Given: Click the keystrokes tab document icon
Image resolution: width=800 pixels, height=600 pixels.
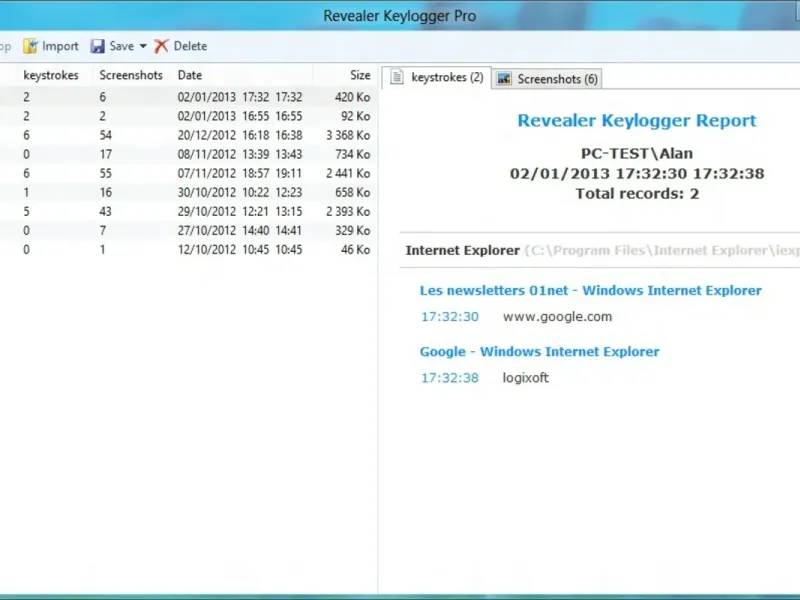Looking at the screenshot, I should (397, 77).
